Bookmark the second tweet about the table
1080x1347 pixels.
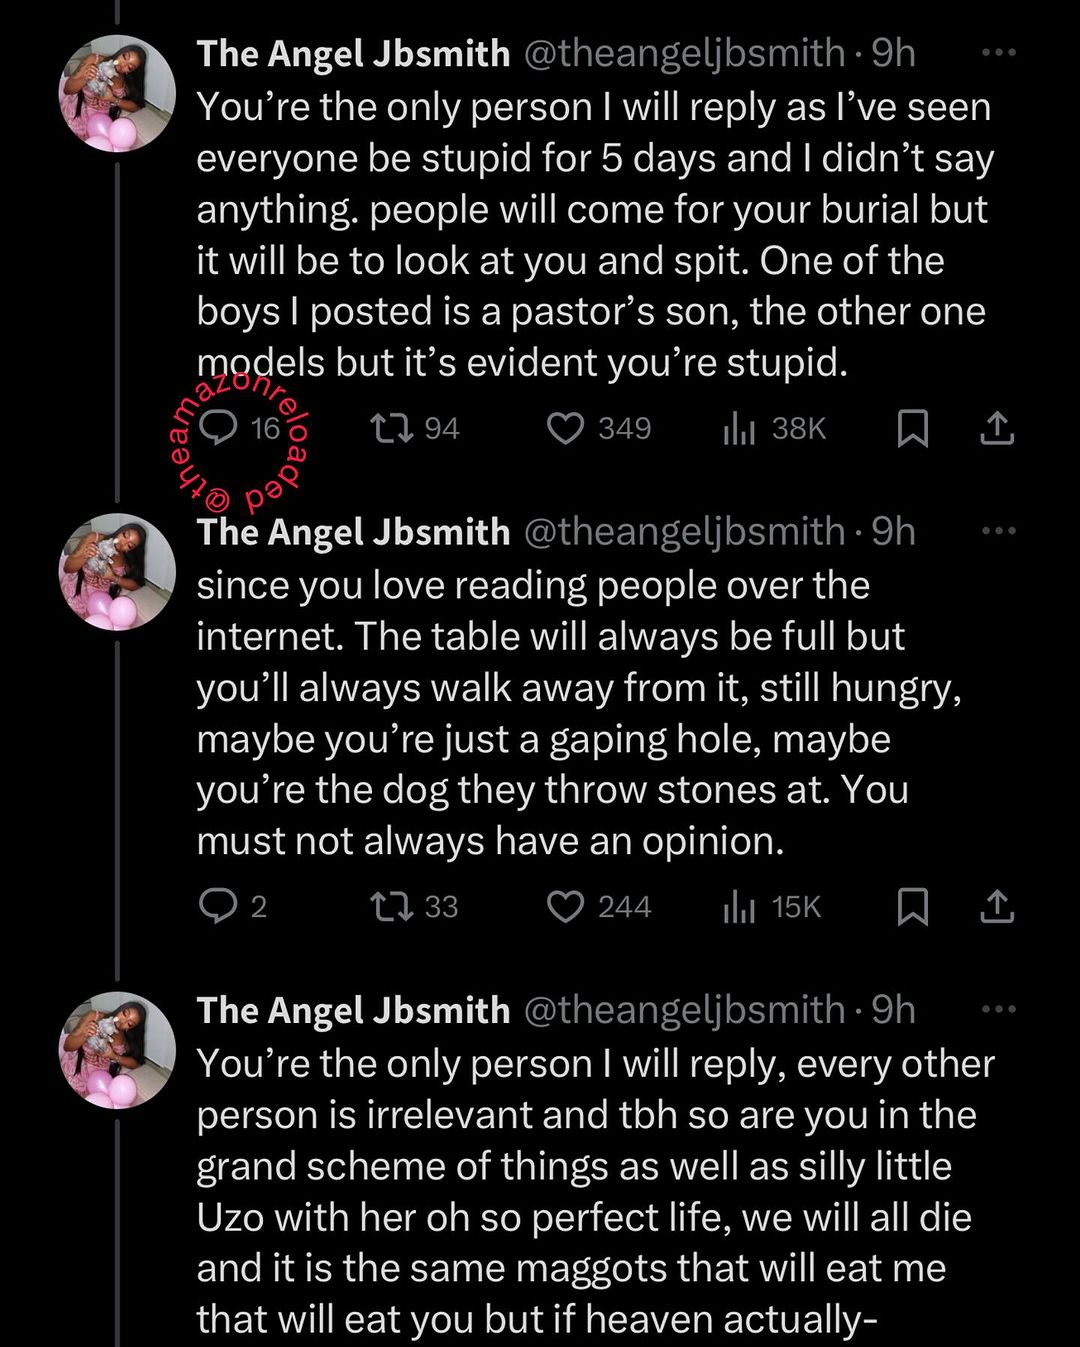pyautogui.click(x=912, y=906)
